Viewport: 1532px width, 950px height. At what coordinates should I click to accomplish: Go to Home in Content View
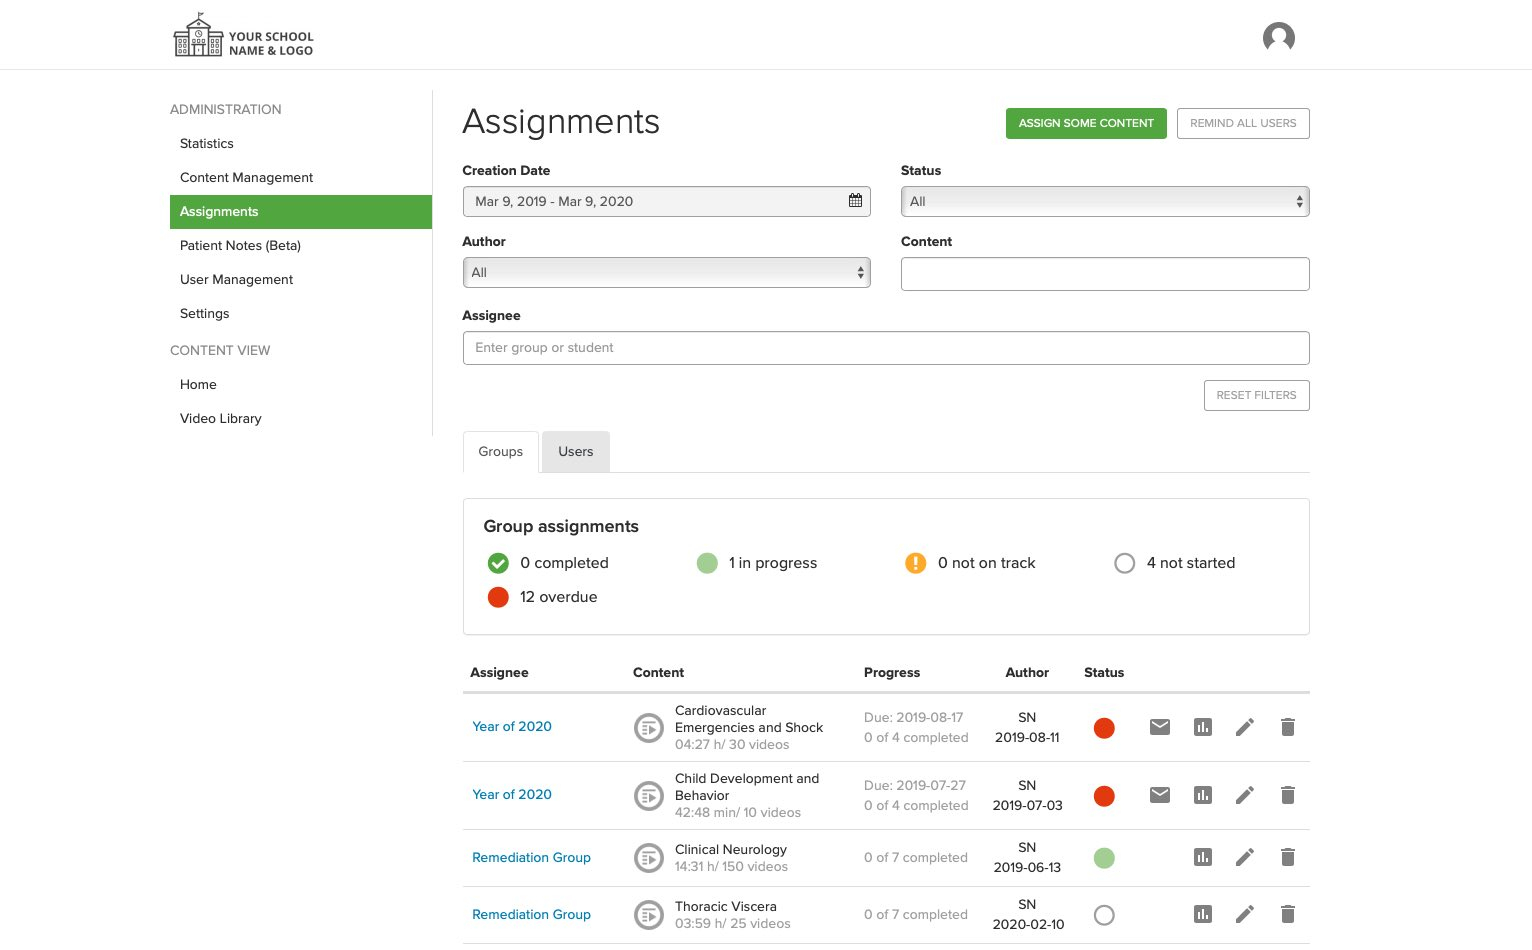198,385
